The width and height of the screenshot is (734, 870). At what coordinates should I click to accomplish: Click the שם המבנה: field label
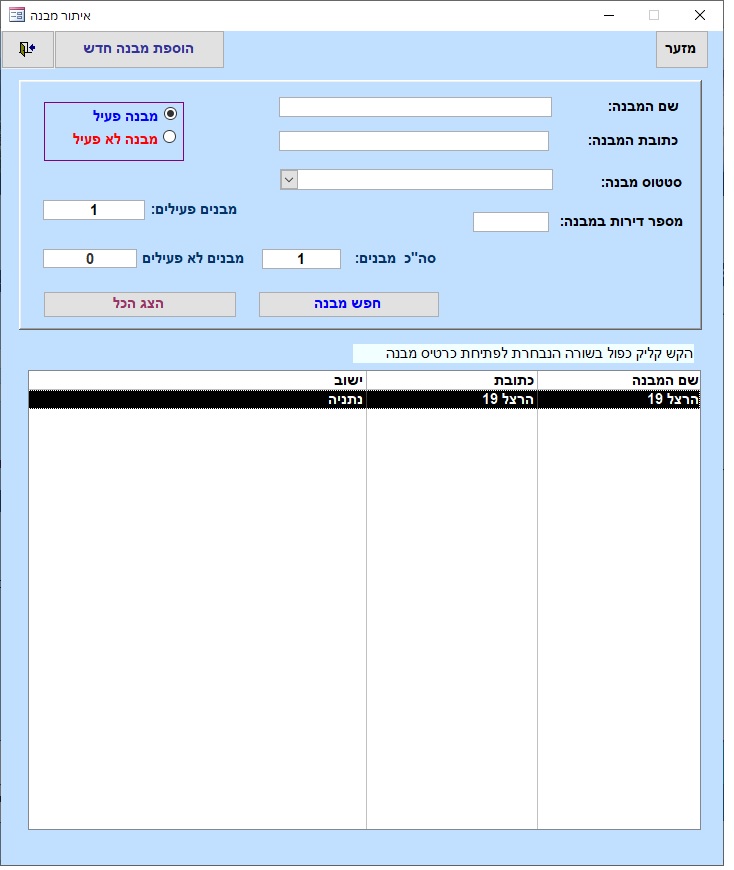(x=643, y=107)
